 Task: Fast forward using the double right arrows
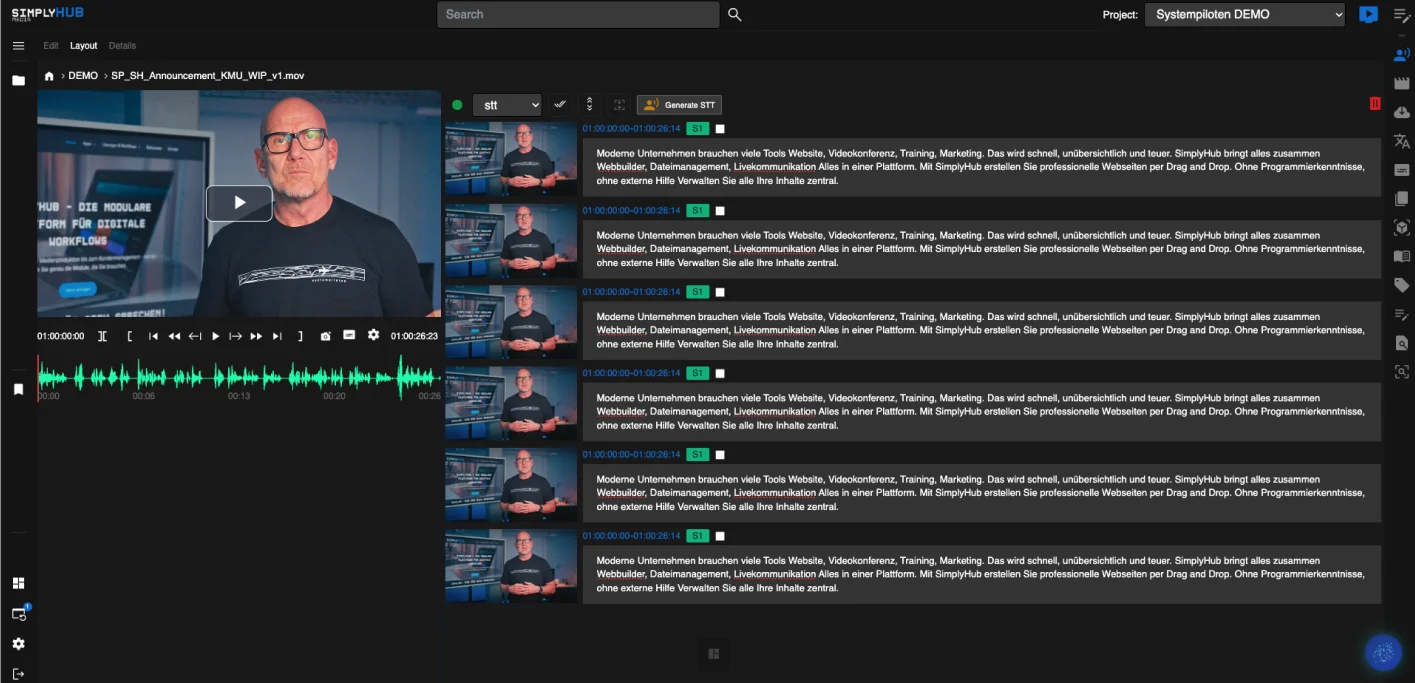(256, 336)
